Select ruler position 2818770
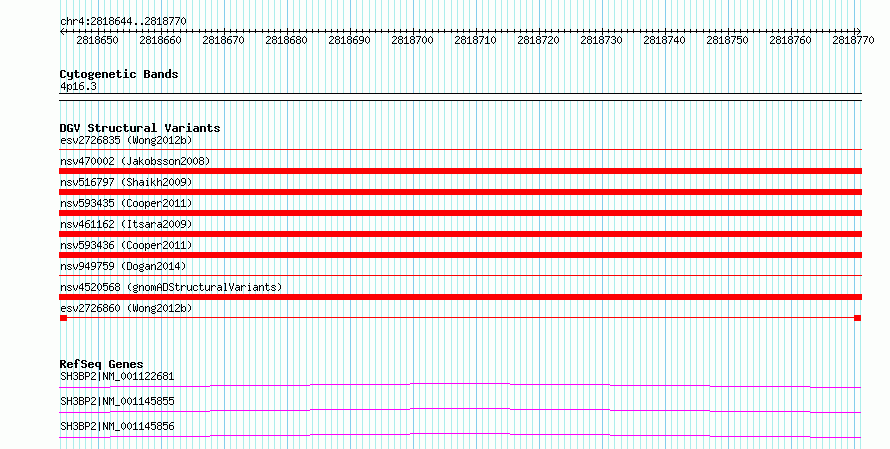890x449 pixels. 853,40
